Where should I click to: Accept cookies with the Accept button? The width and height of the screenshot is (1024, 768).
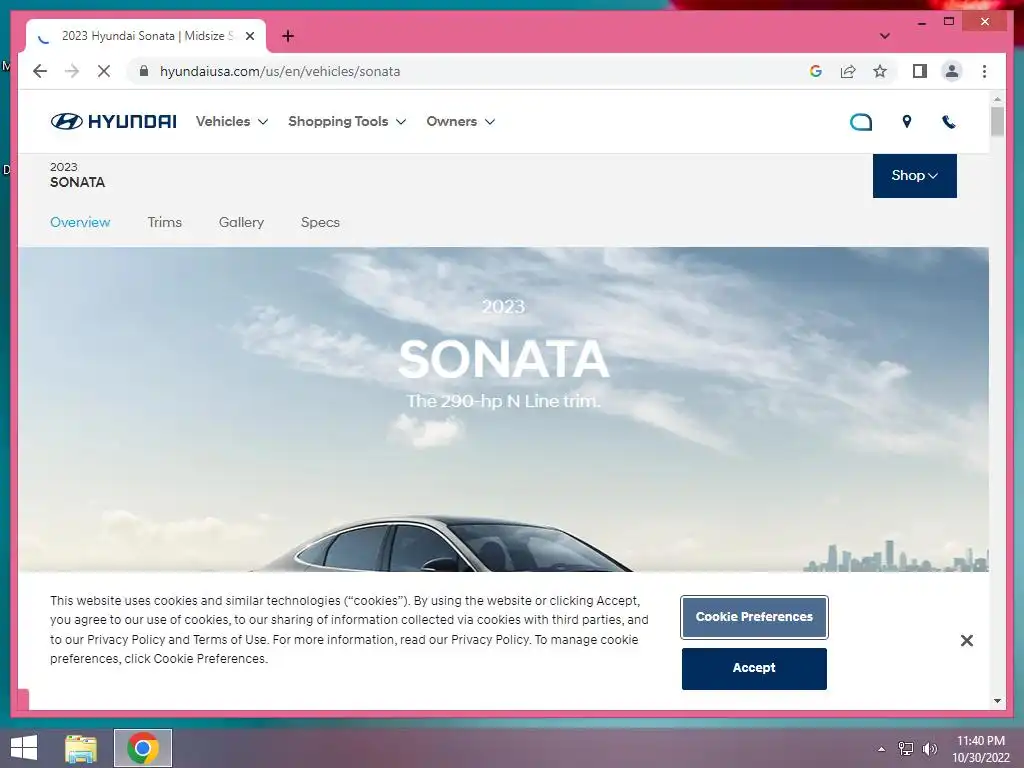tap(754, 669)
